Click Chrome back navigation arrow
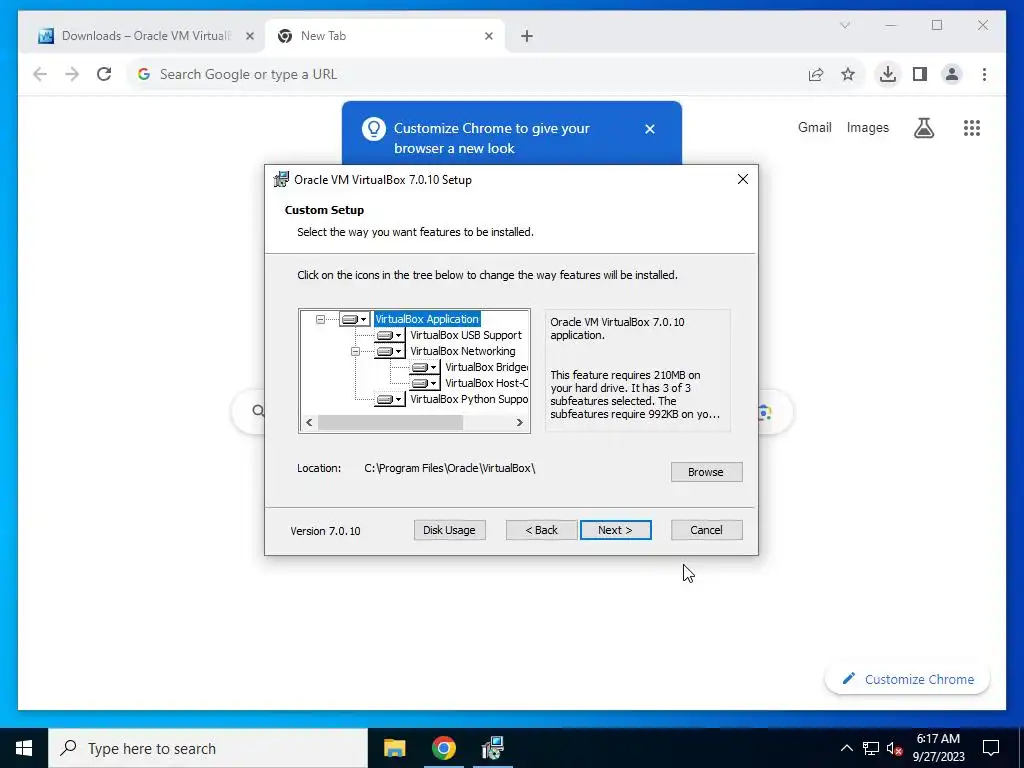 (40, 74)
